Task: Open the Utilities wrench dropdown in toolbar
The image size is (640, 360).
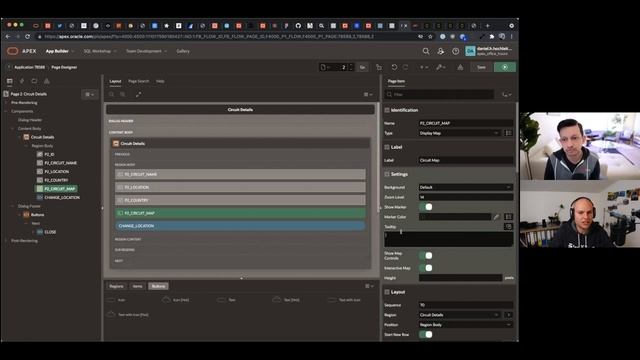Action: pos(440,67)
